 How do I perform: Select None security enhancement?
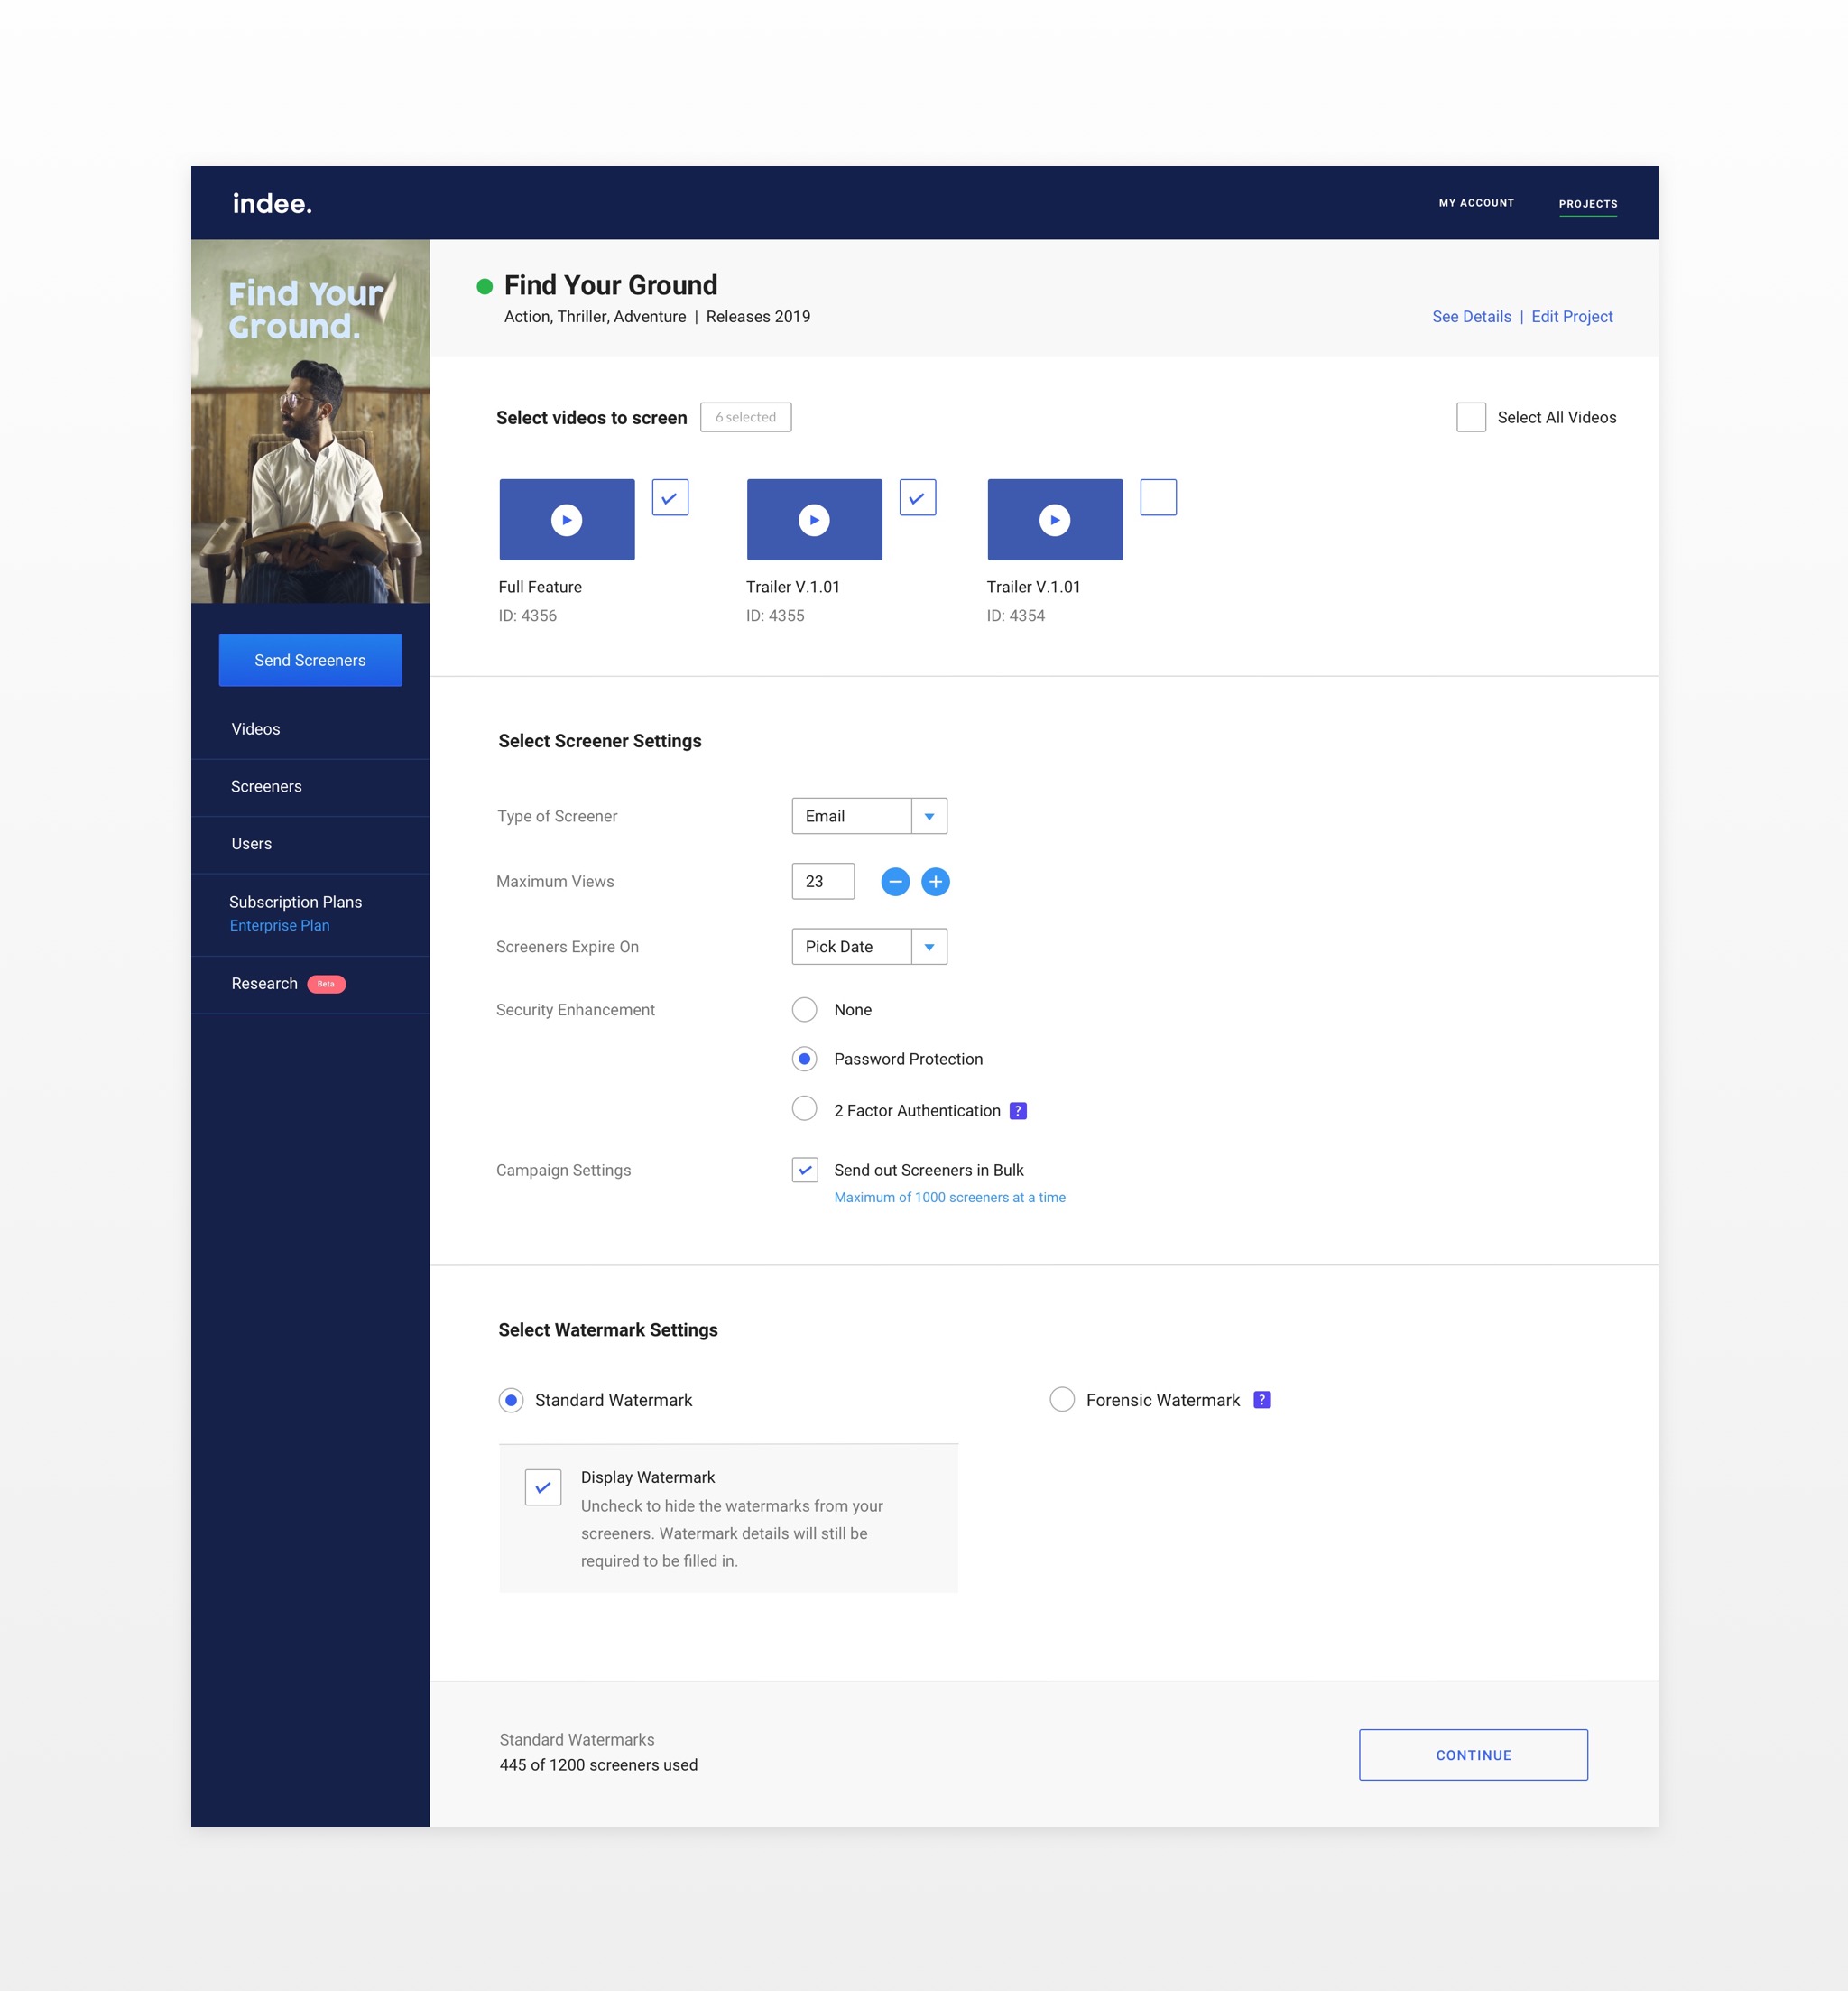coord(804,1009)
